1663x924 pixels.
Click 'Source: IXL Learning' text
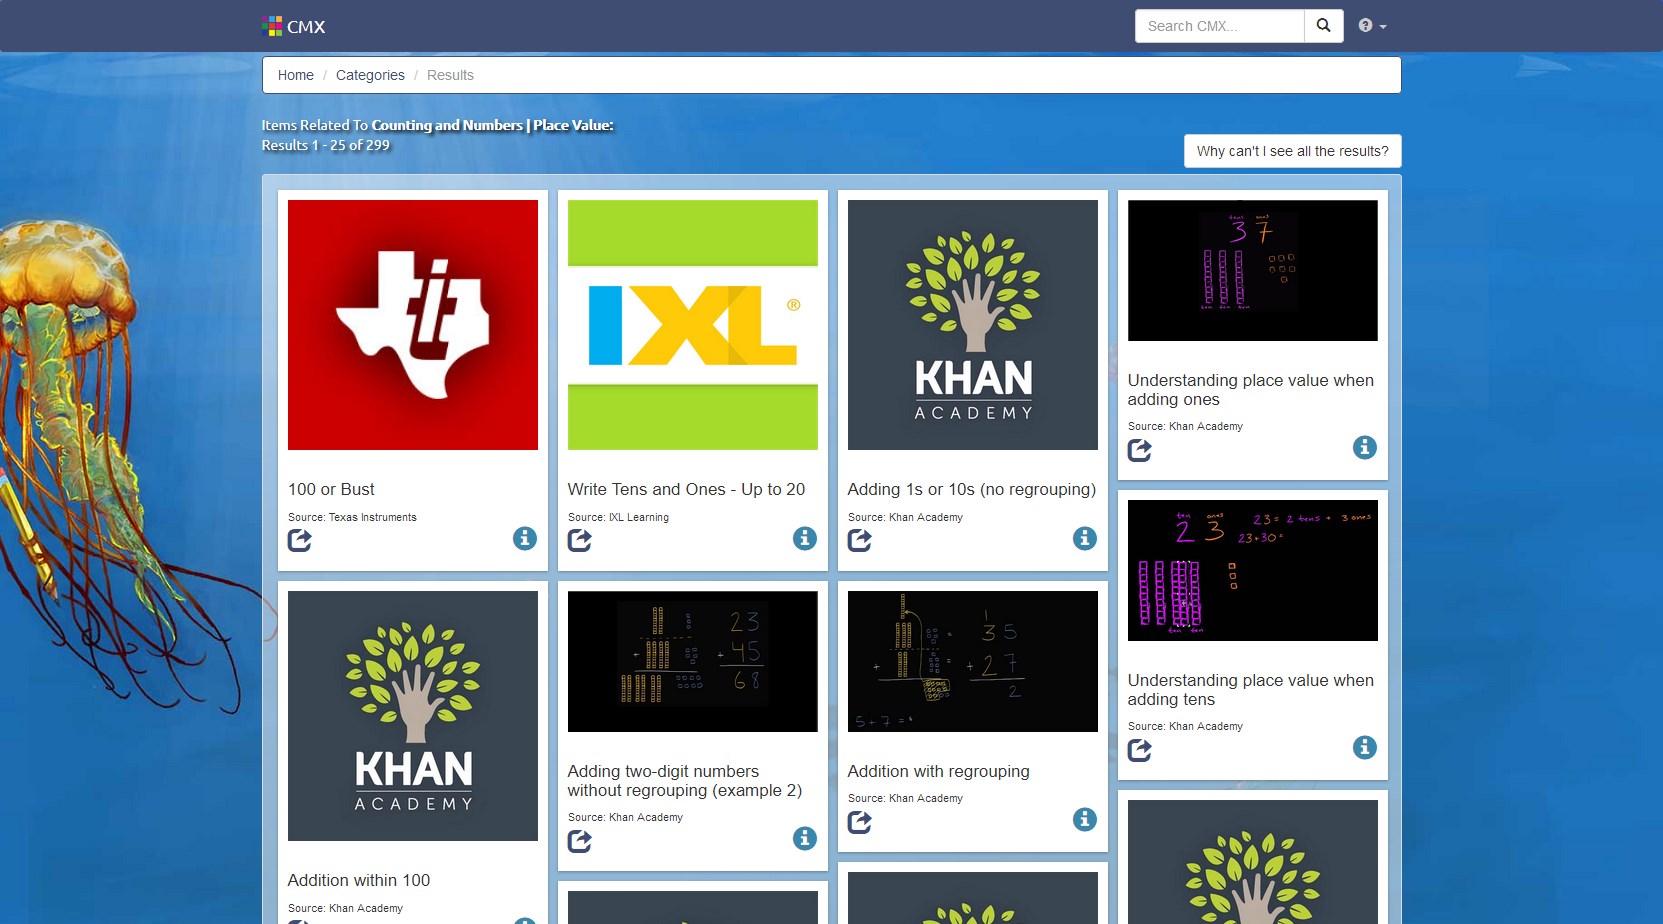coord(618,517)
